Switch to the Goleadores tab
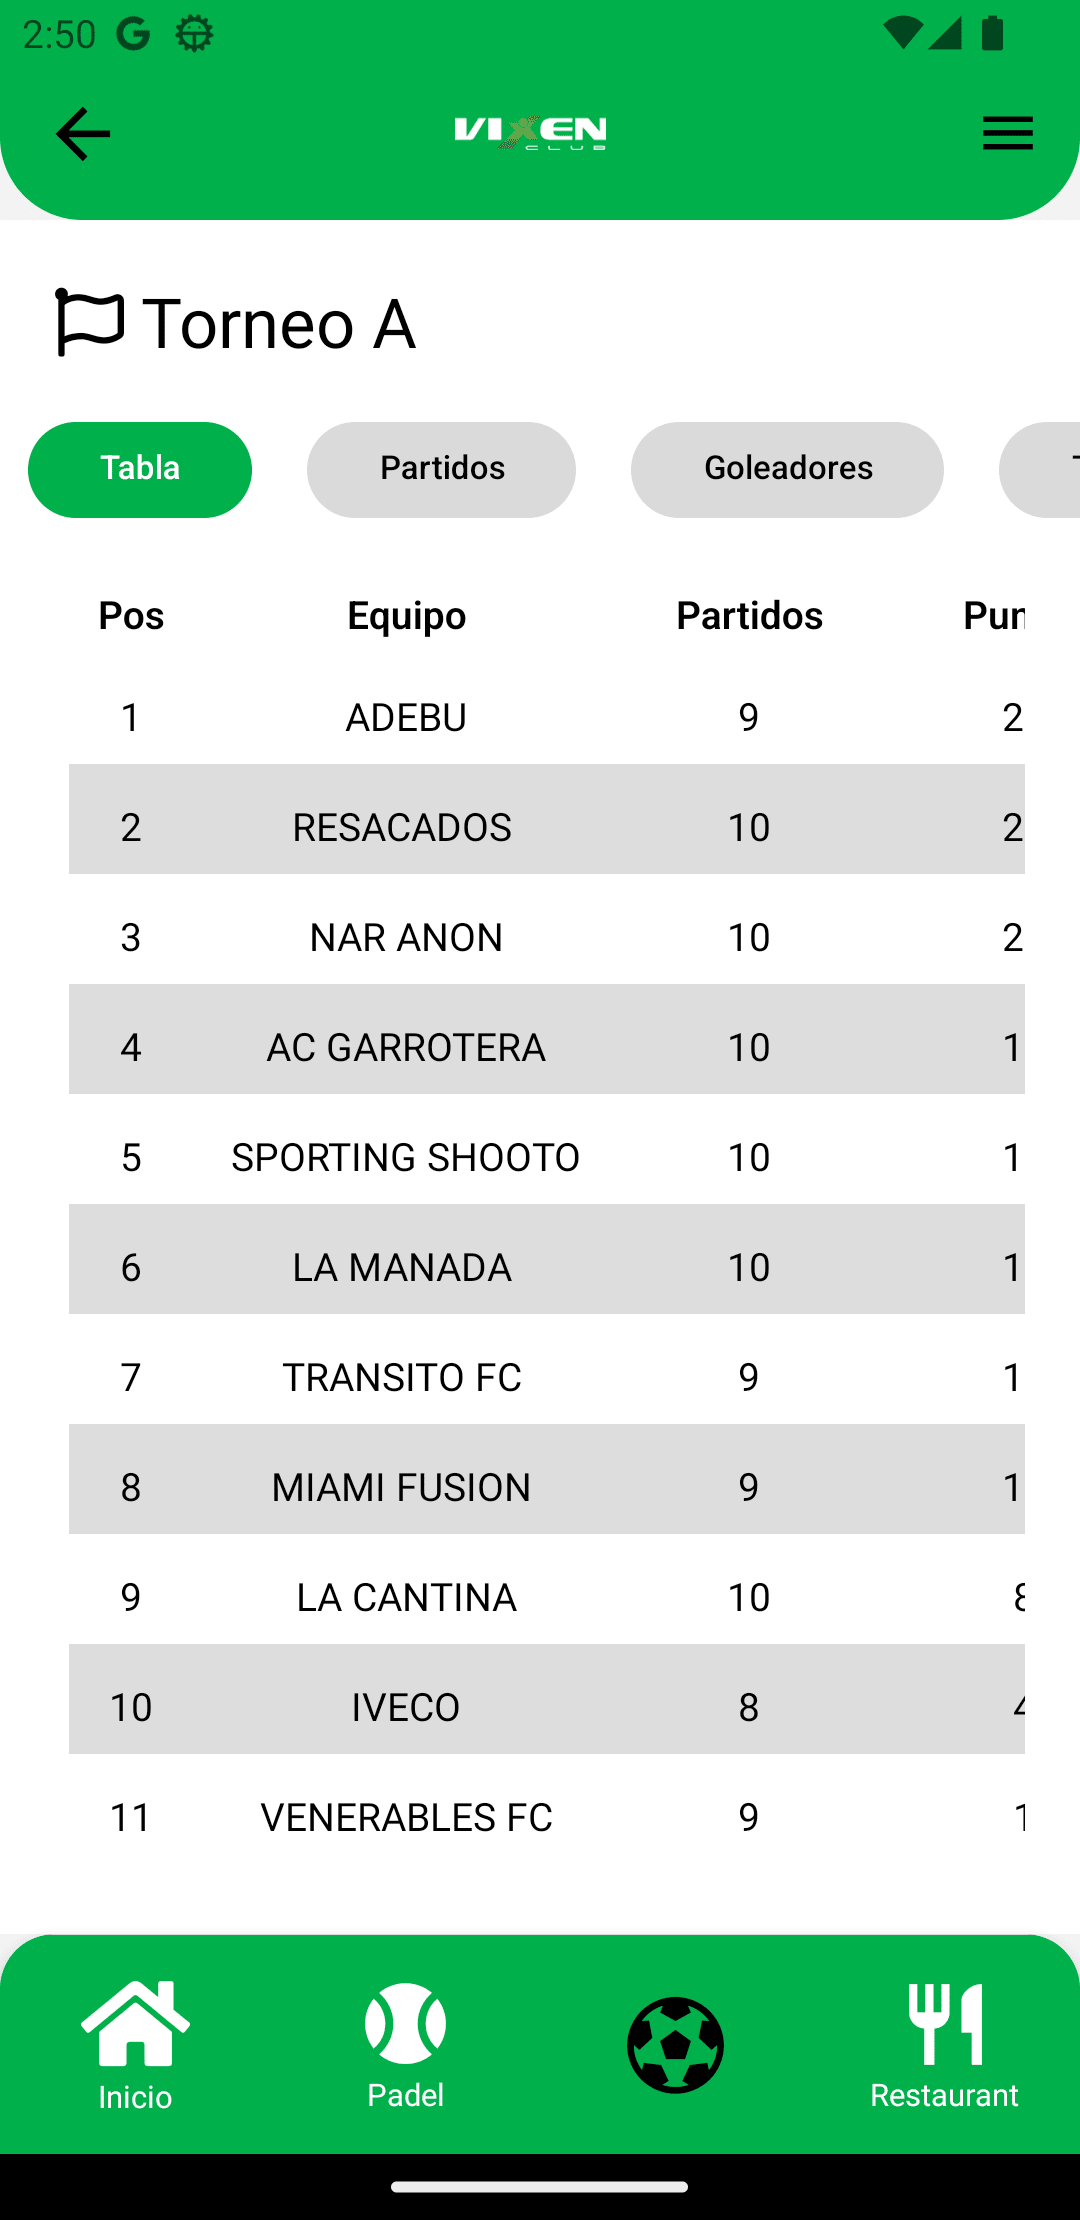This screenshot has height=2220, width=1080. pos(787,469)
